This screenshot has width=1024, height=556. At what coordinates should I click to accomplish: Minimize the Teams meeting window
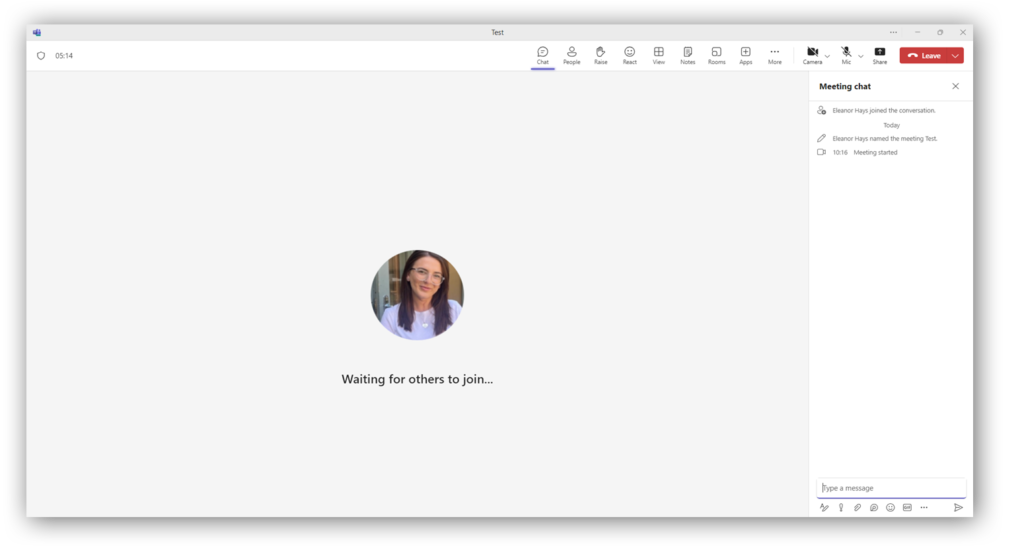pyautogui.click(x=918, y=32)
